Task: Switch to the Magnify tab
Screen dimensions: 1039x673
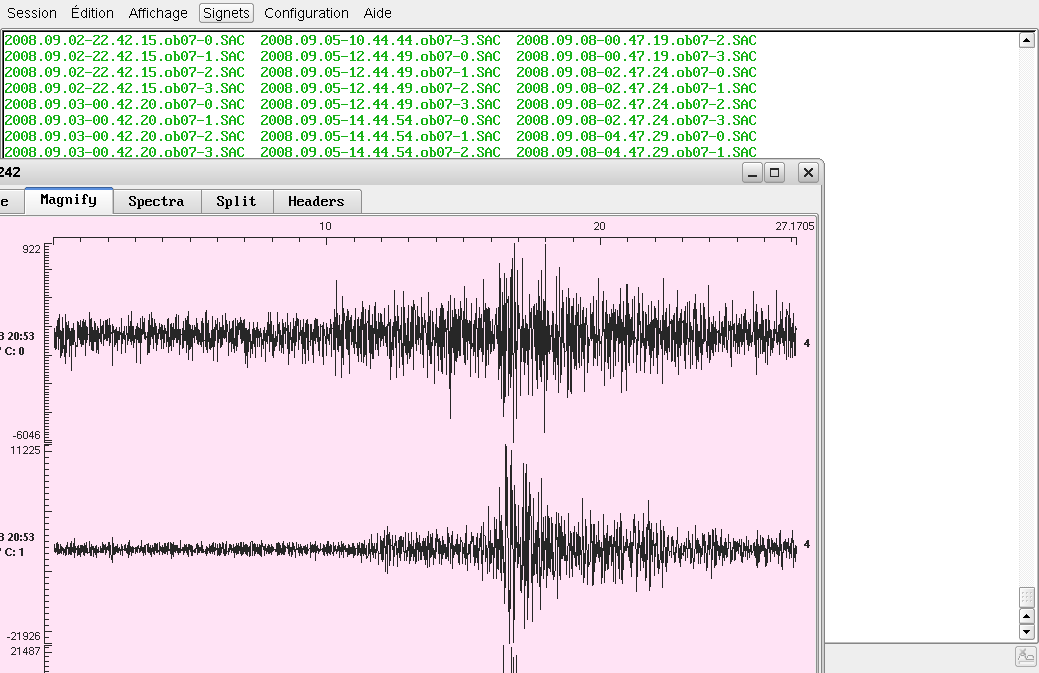Action: coord(68,200)
